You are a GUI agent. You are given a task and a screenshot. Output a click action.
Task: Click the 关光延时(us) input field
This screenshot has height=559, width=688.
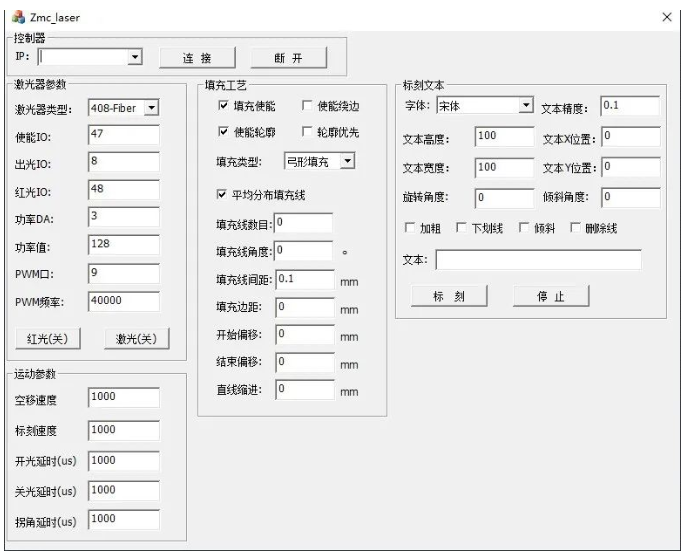[124, 491]
